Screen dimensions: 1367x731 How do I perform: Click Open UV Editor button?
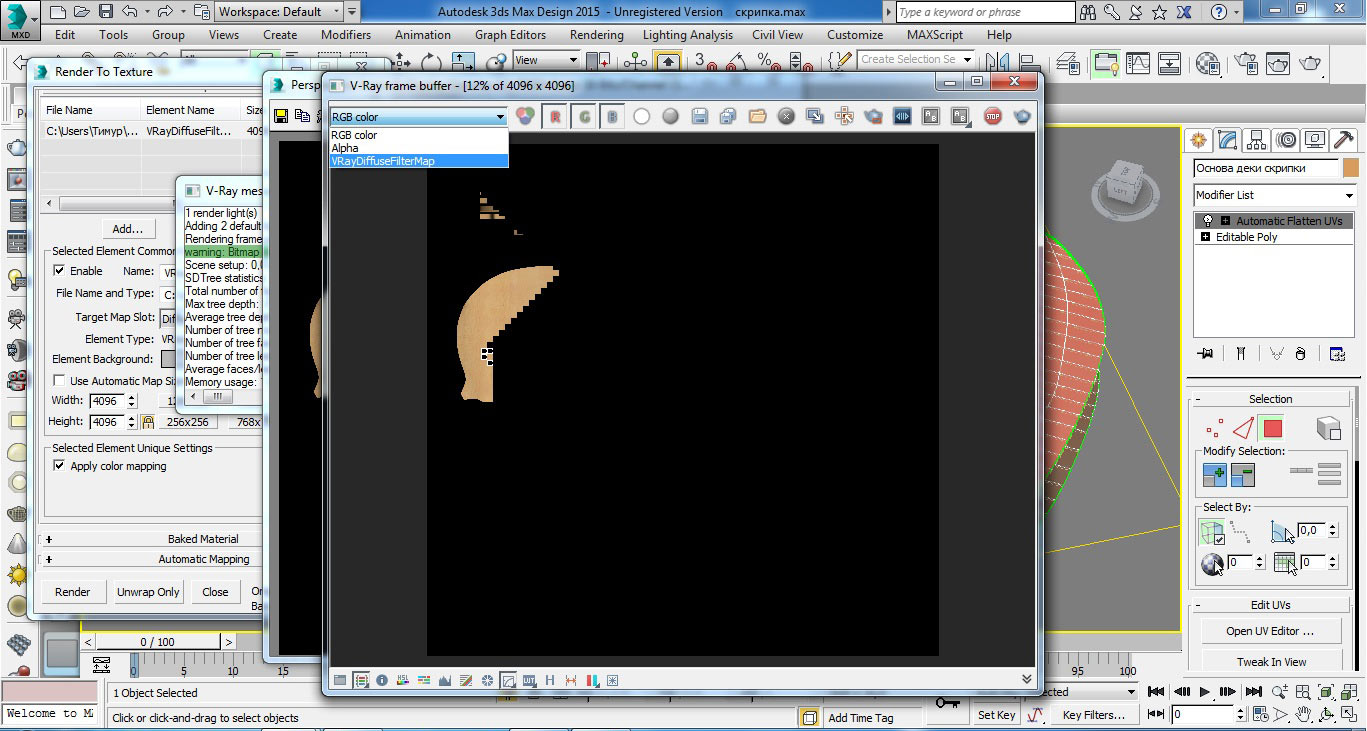[1269, 631]
